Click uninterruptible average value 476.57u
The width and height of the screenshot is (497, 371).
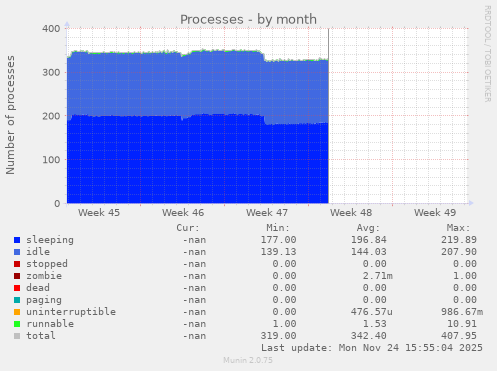[x=372, y=312]
